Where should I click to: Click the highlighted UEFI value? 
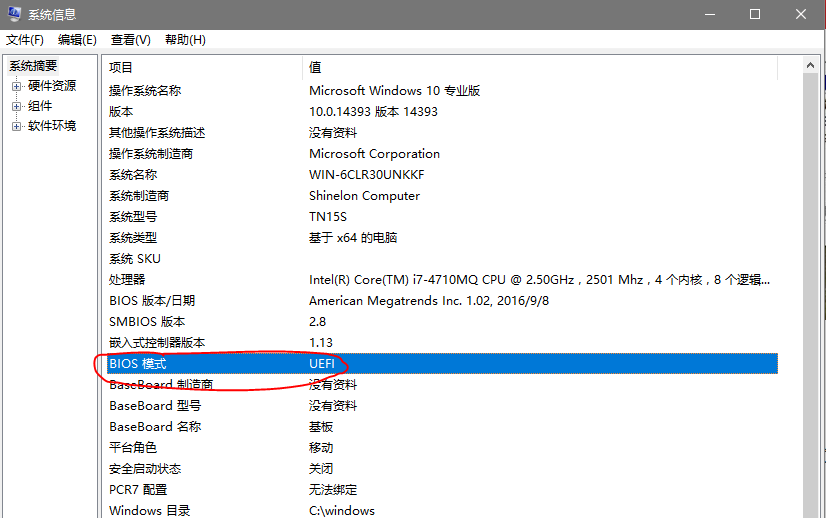(x=322, y=364)
